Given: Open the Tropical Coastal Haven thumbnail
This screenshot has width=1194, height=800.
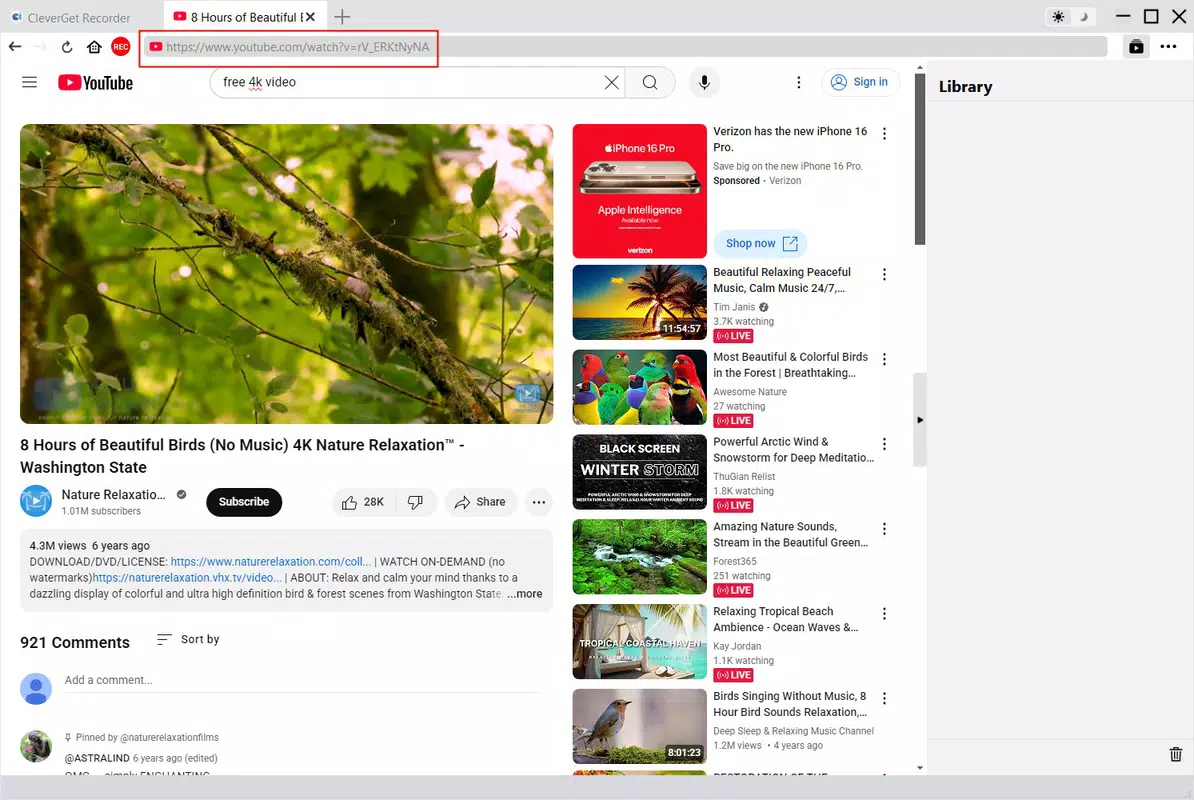Looking at the screenshot, I should (640, 642).
